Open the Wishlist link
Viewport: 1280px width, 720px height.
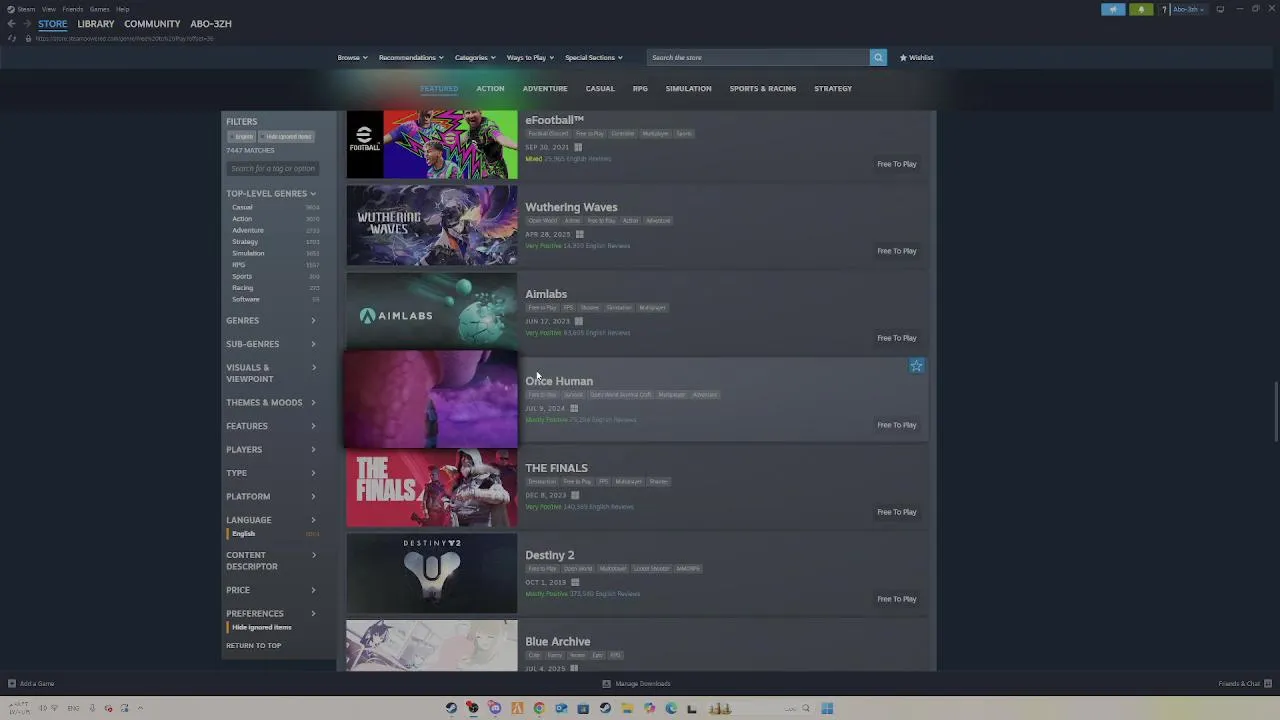click(x=916, y=57)
